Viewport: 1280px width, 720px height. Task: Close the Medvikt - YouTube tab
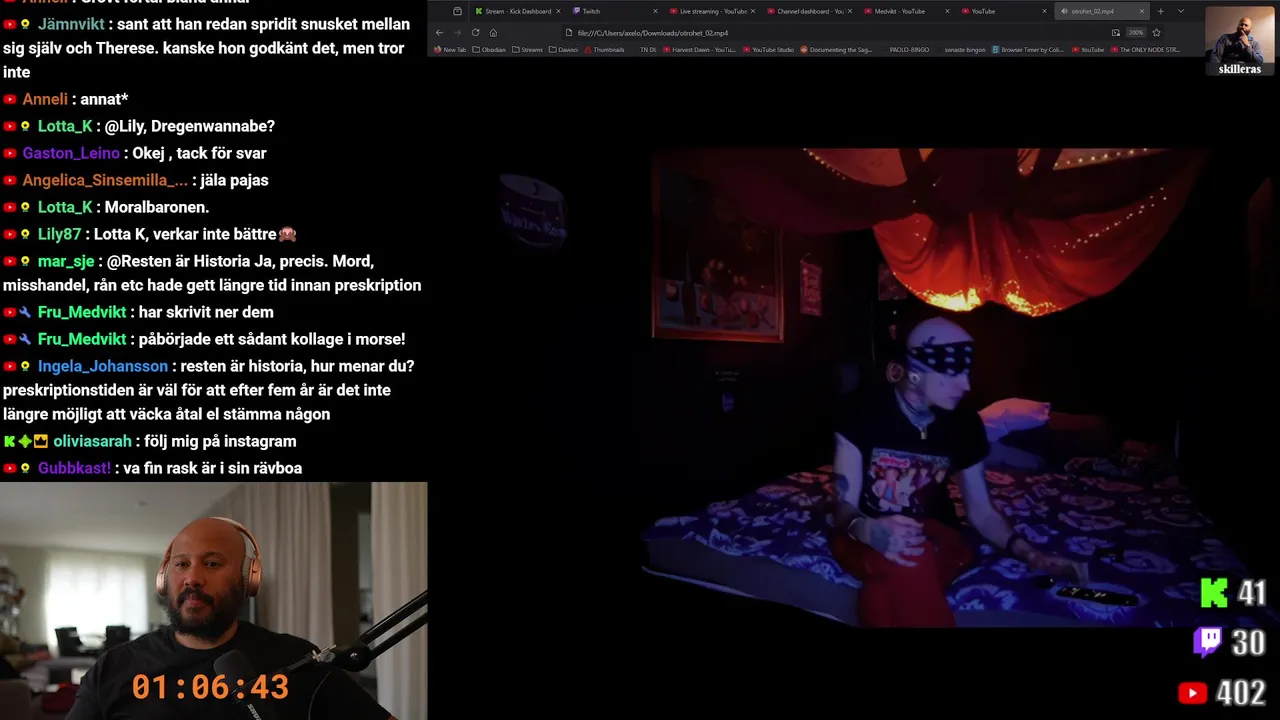pos(947,11)
